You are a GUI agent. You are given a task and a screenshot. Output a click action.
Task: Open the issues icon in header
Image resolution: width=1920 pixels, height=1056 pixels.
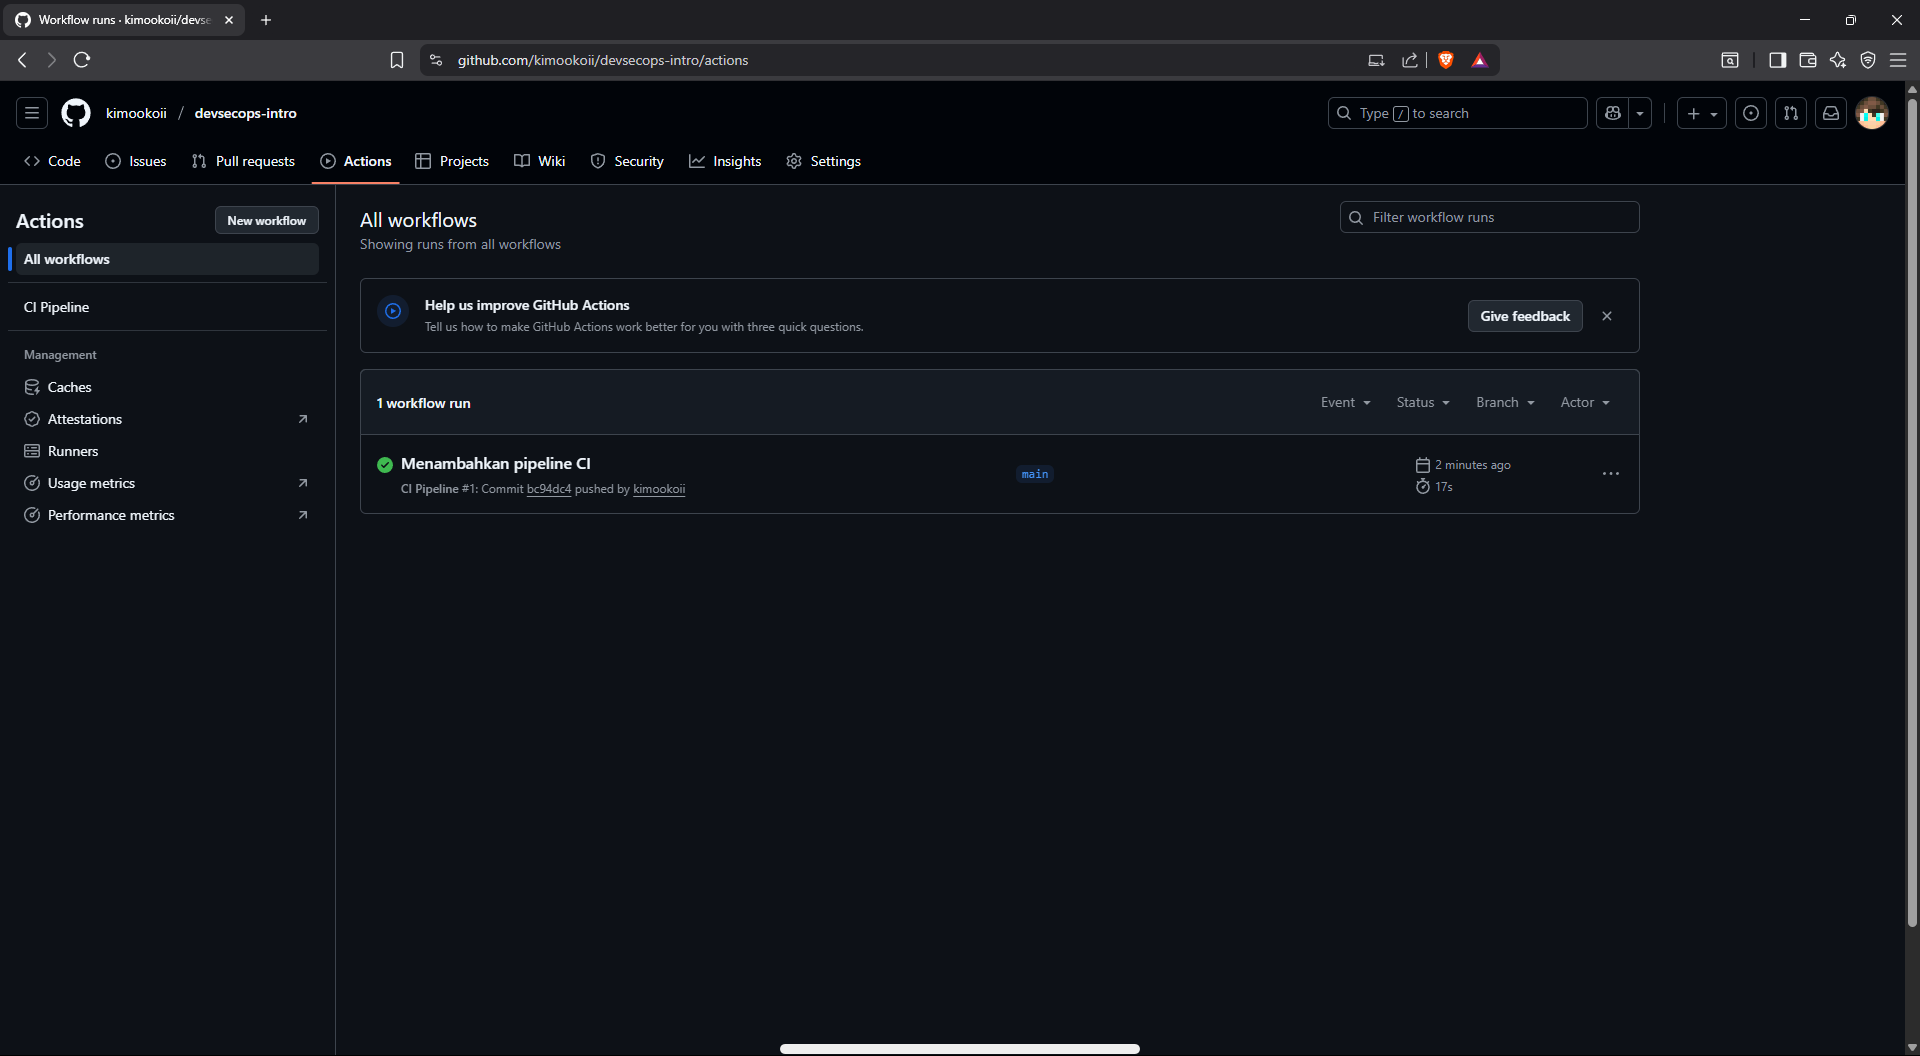(1751, 113)
